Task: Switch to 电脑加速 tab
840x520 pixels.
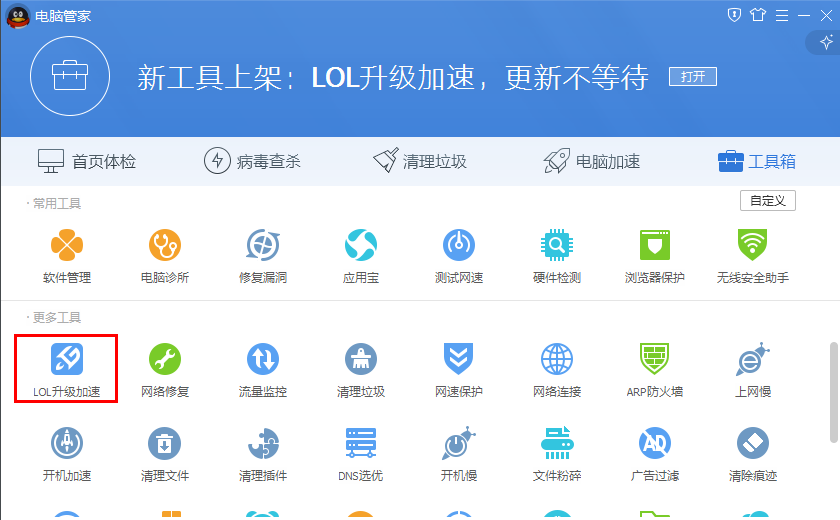Action: (591, 161)
